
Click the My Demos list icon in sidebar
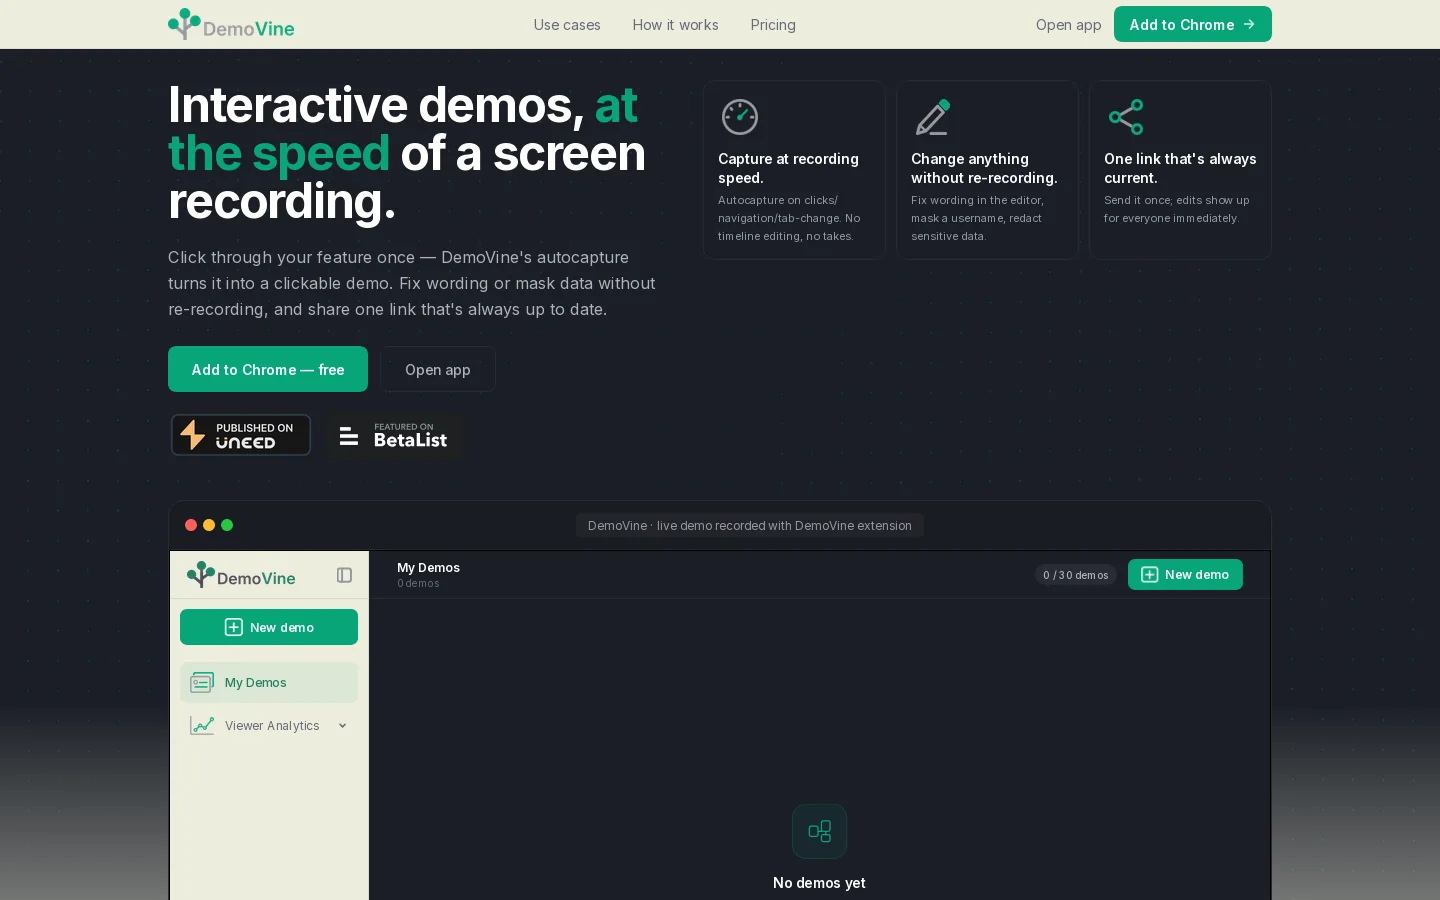[202, 682]
